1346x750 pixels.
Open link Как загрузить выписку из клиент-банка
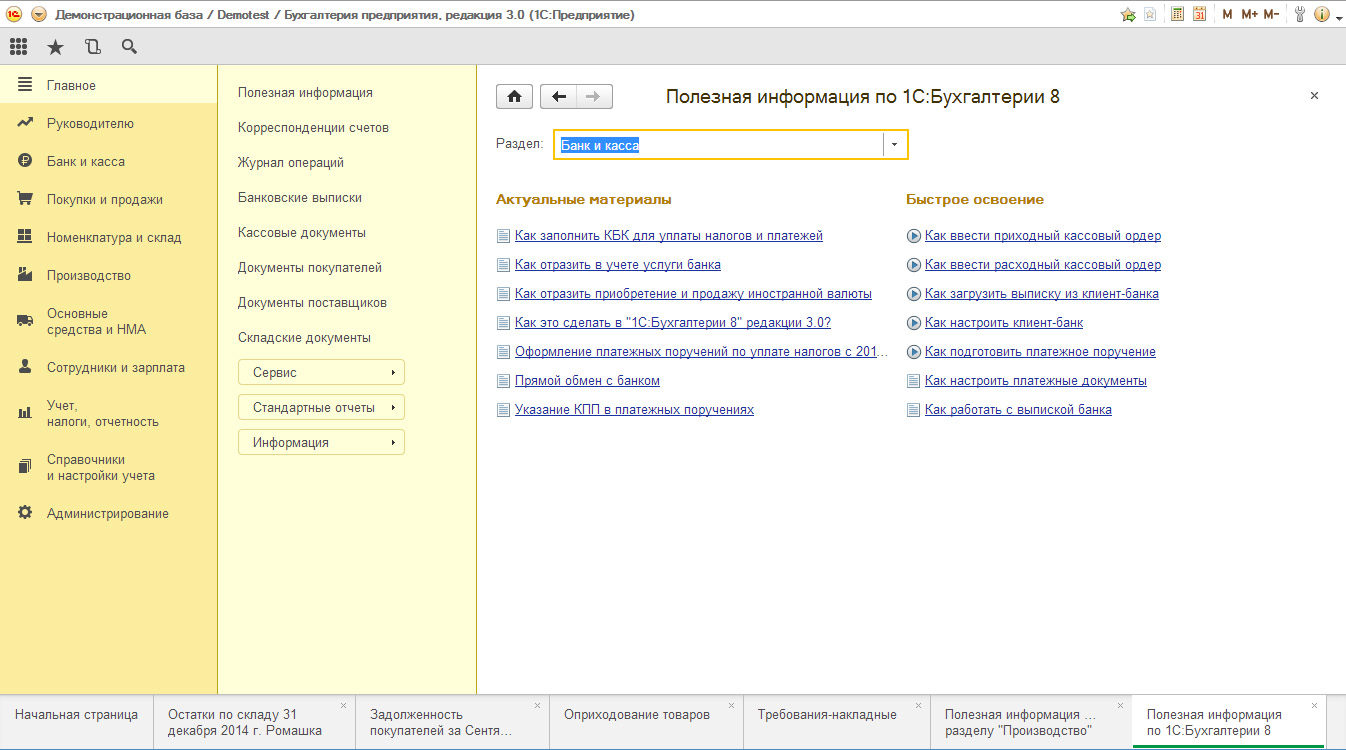(1042, 294)
